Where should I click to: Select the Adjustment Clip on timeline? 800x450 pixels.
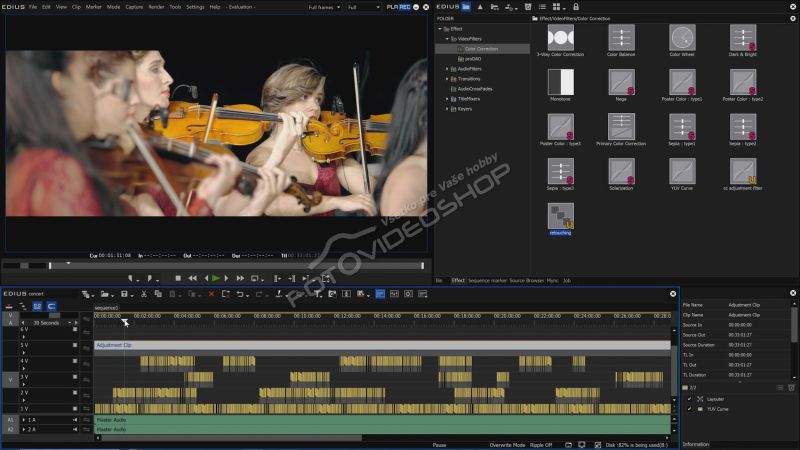(x=382, y=345)
